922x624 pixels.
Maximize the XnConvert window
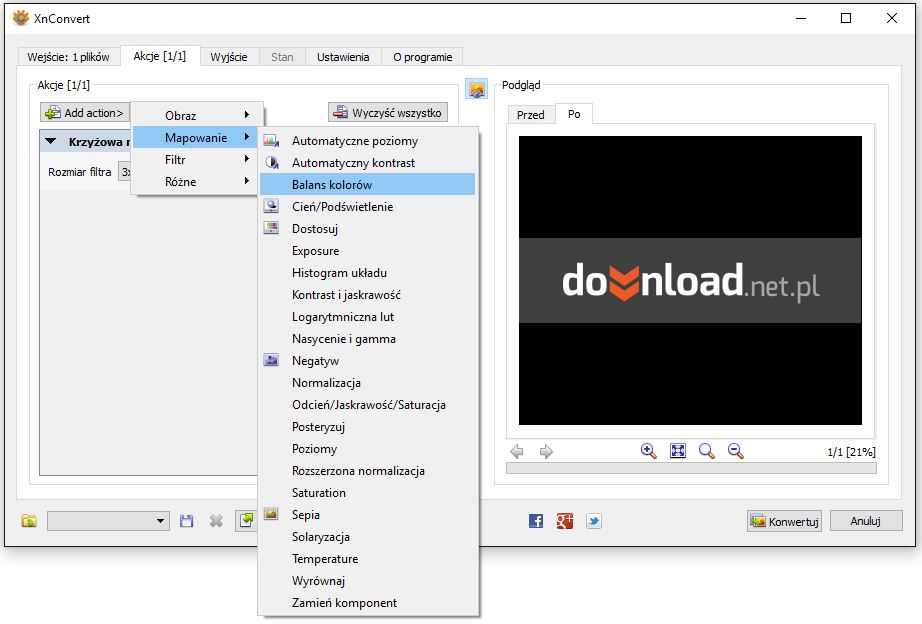coord(846,18)
